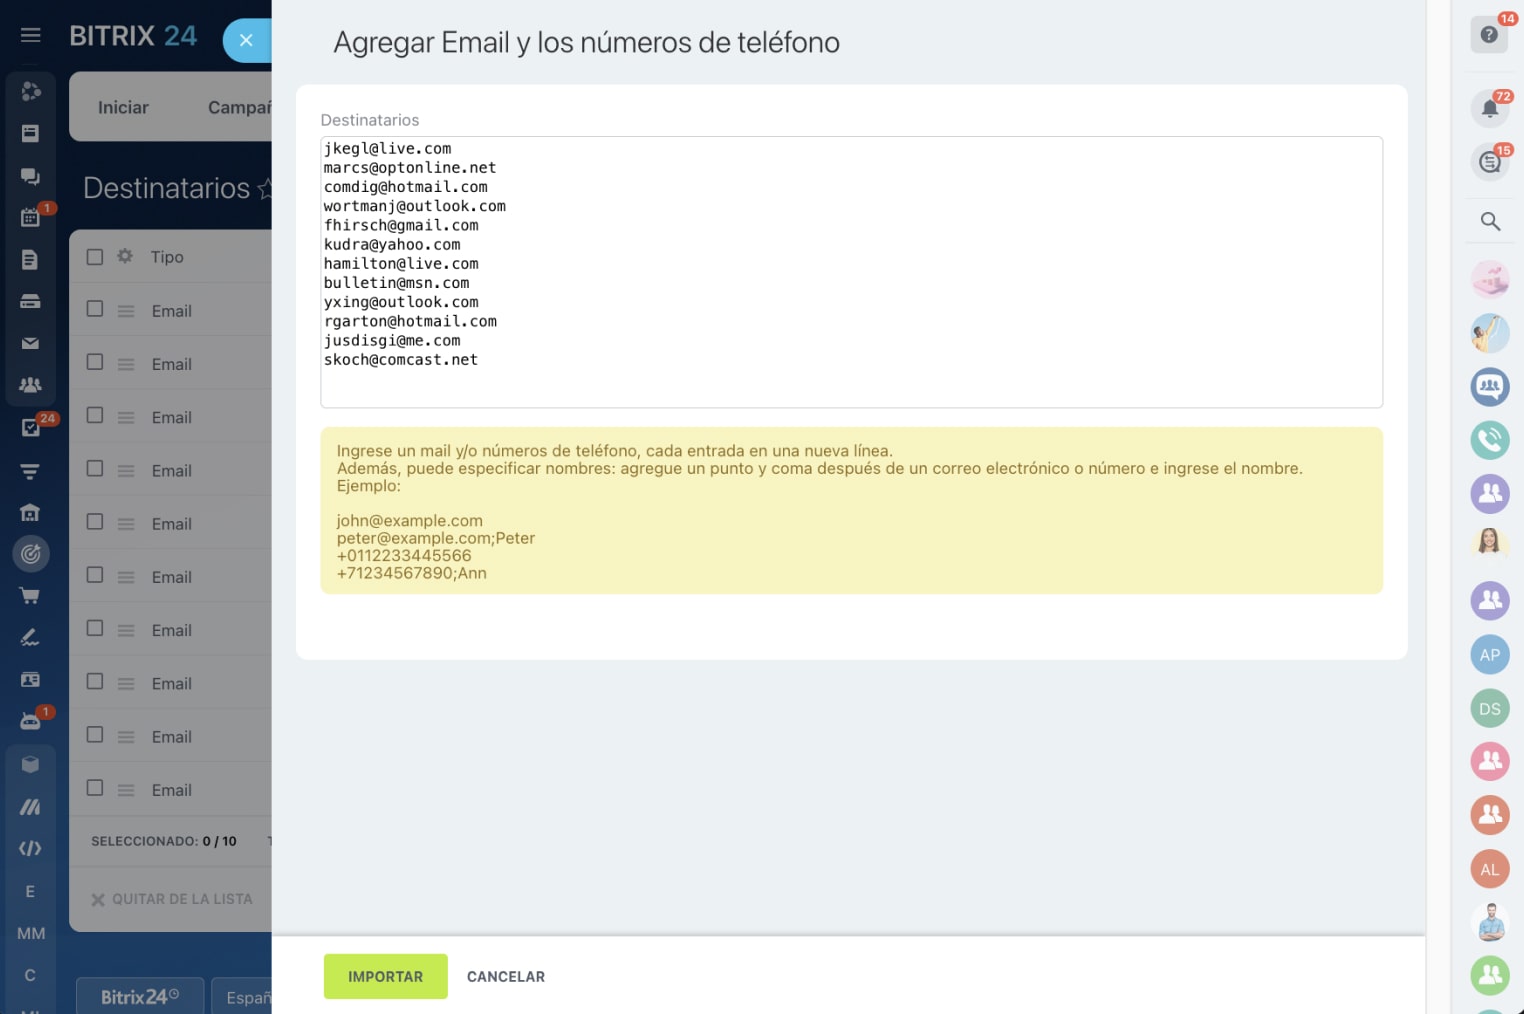Viewport: 1524px width, 1014px height.
Task: Open the hamburger menu in top left
Action: 31,36
